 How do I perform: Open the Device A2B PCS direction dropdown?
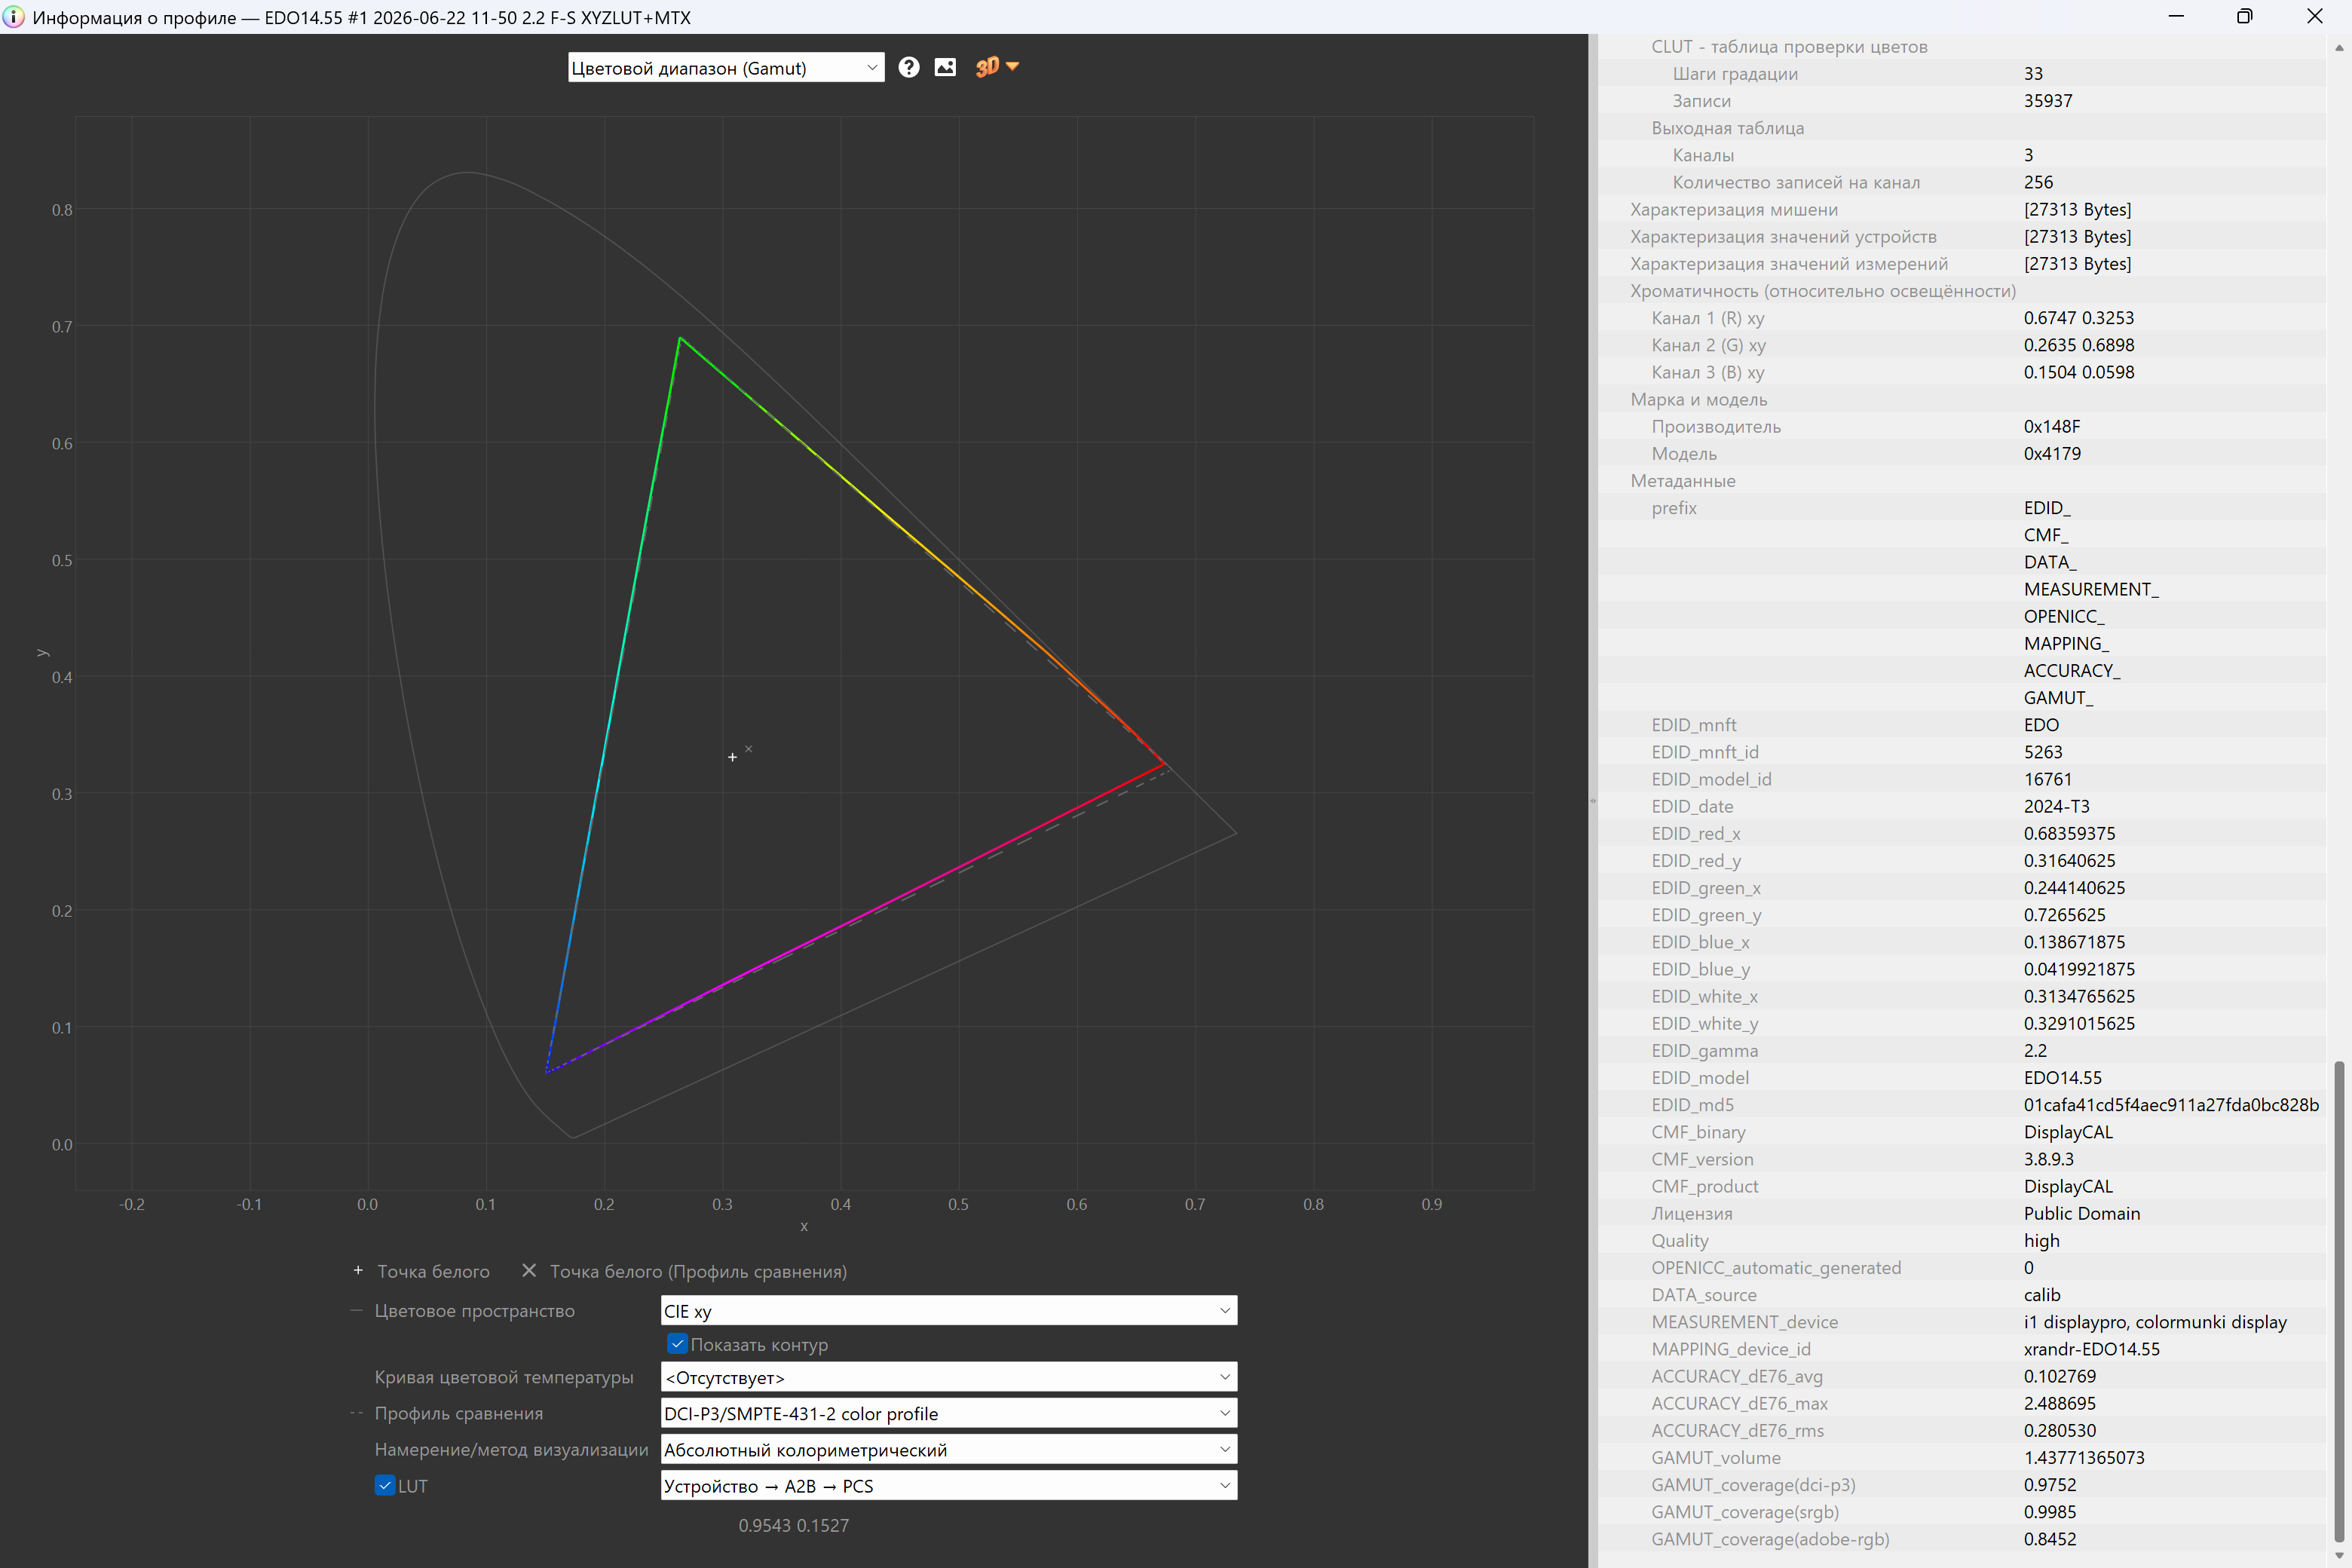[x=949, y=1485]
